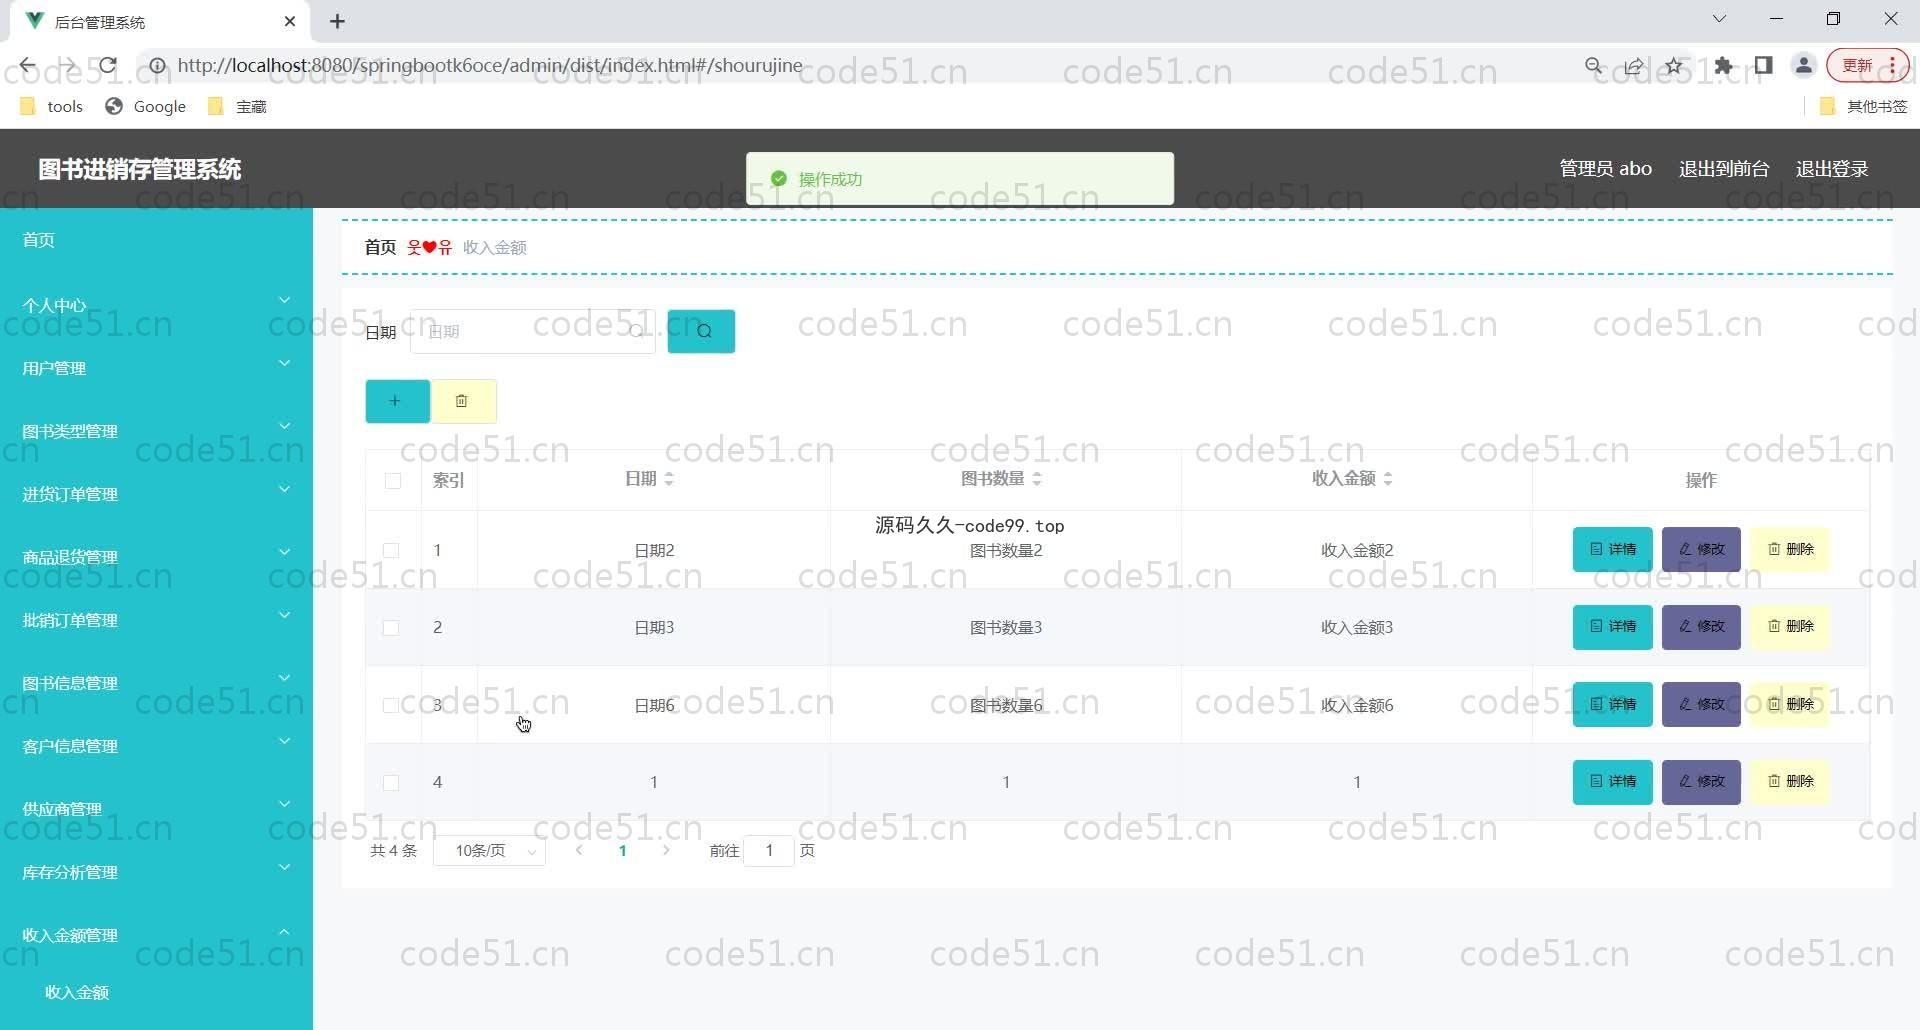
Task: Open the 宝藏 bookmark folder
Action: (237, 106)
